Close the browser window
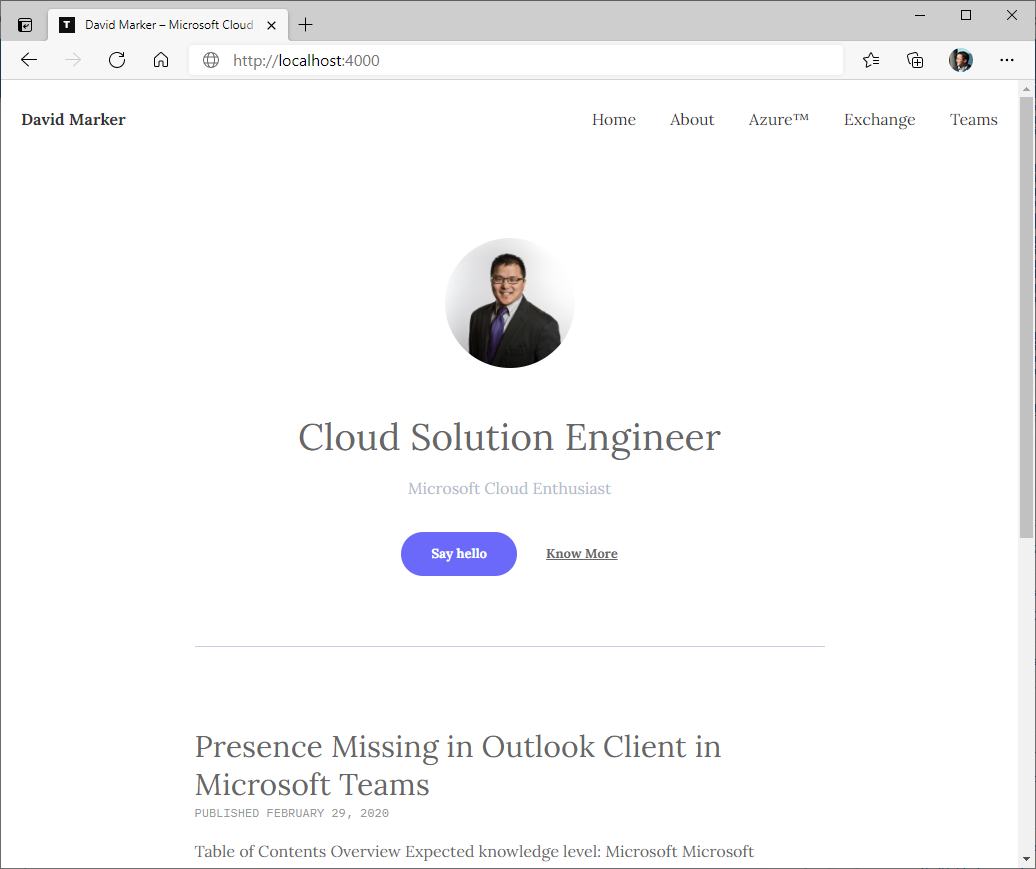The width and height of the screenshot is (1036, 869). pos(1012,15)
